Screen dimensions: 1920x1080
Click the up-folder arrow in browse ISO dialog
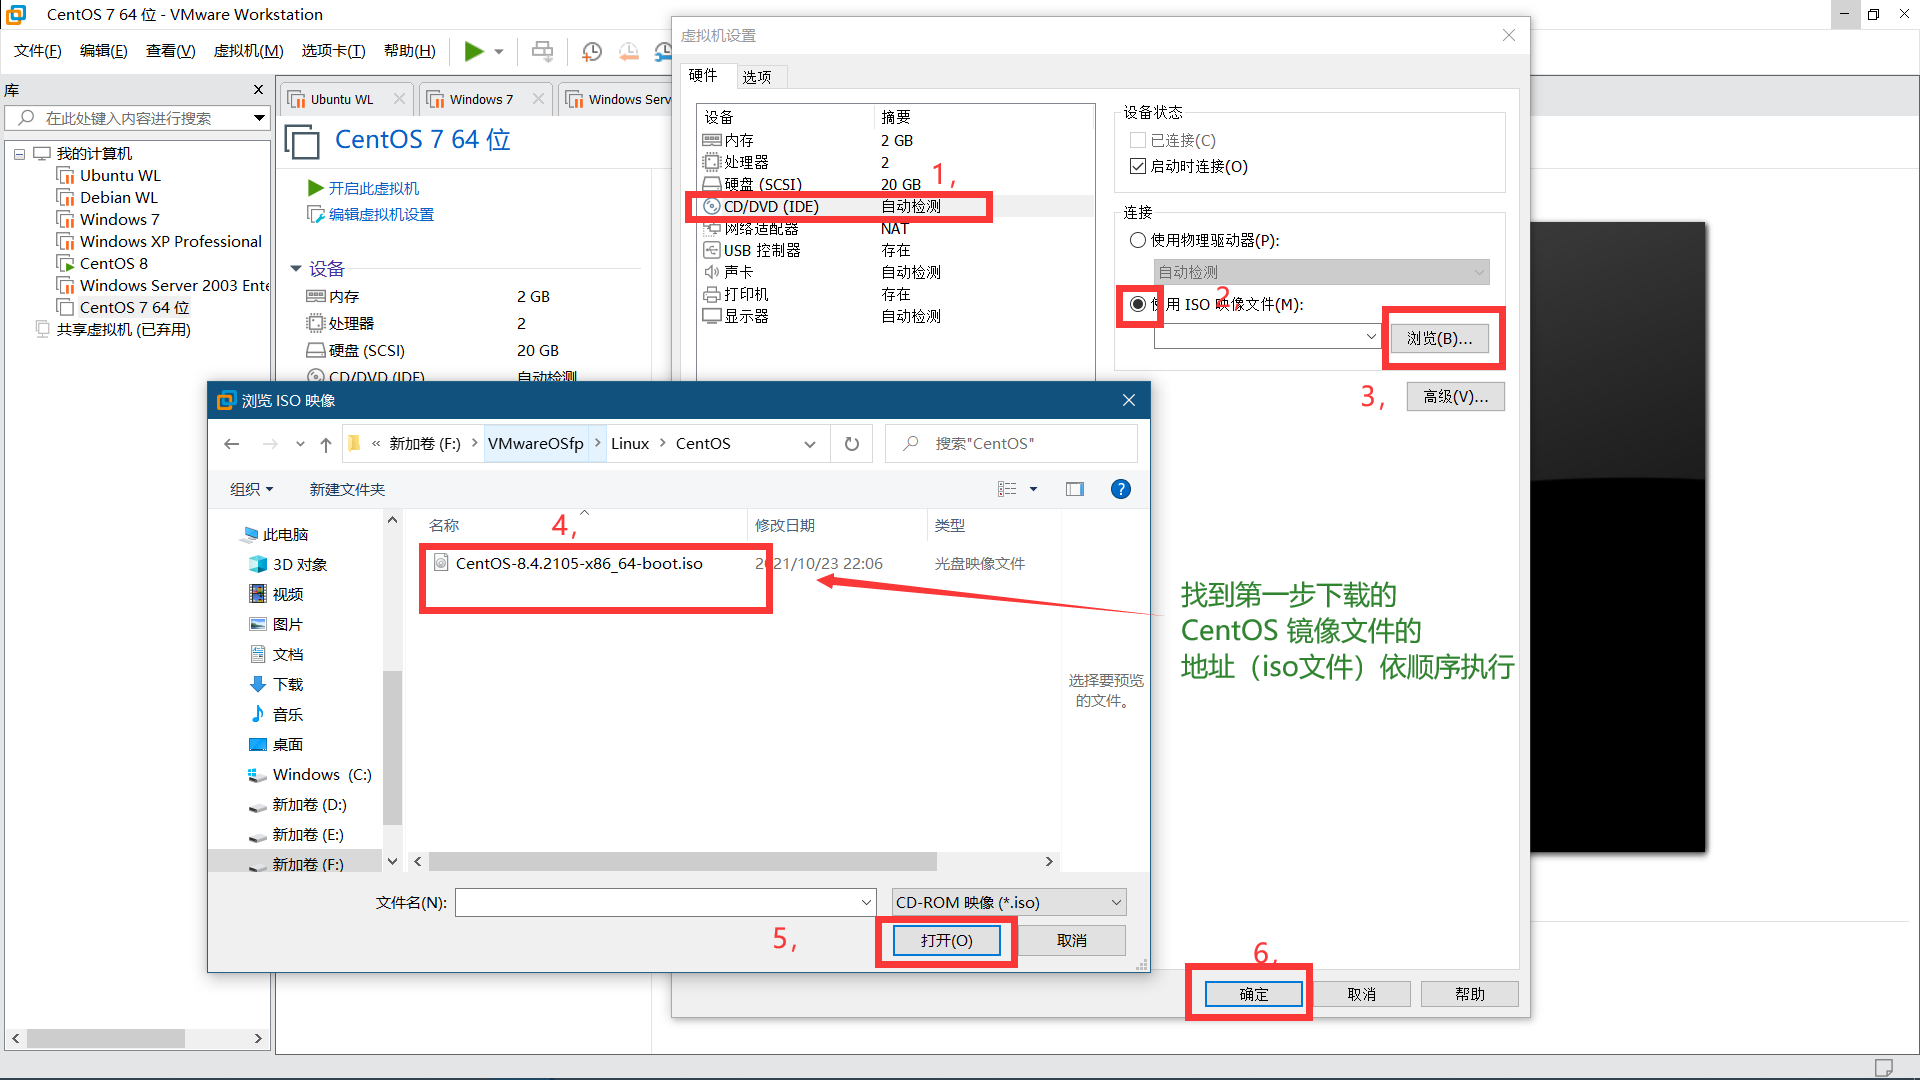point(326,444)
